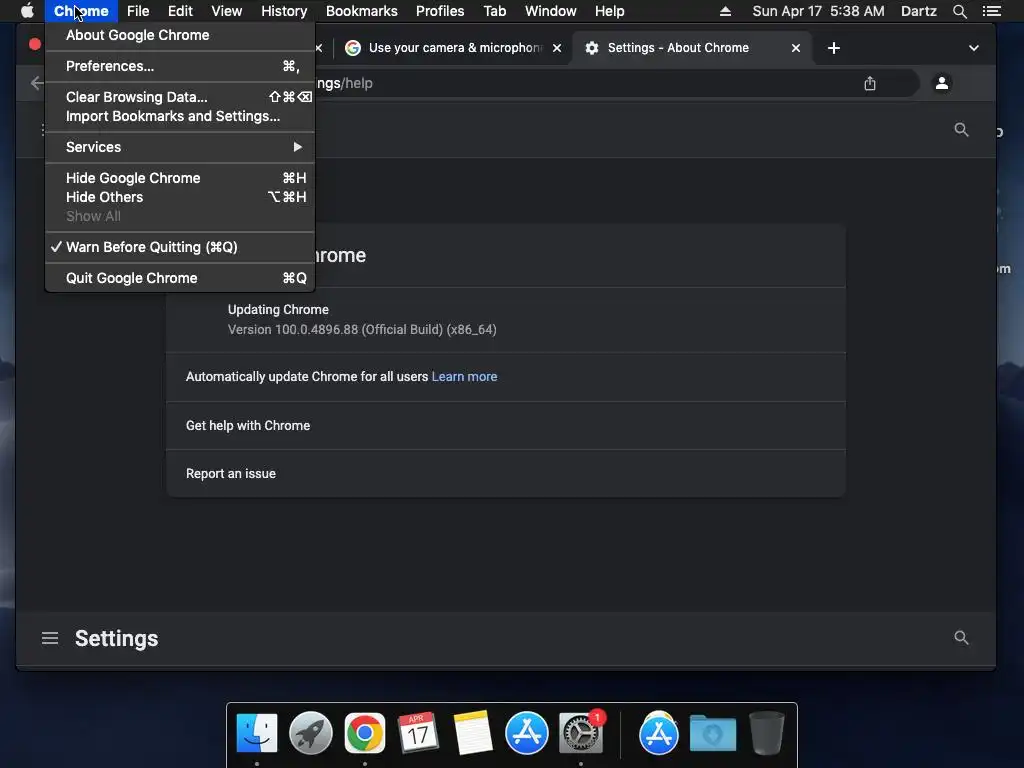Open Launchpad rocket in the Dock
The width and height of the screenshot is (1024, 768).
pyautogui.click(x=311, y=733)
